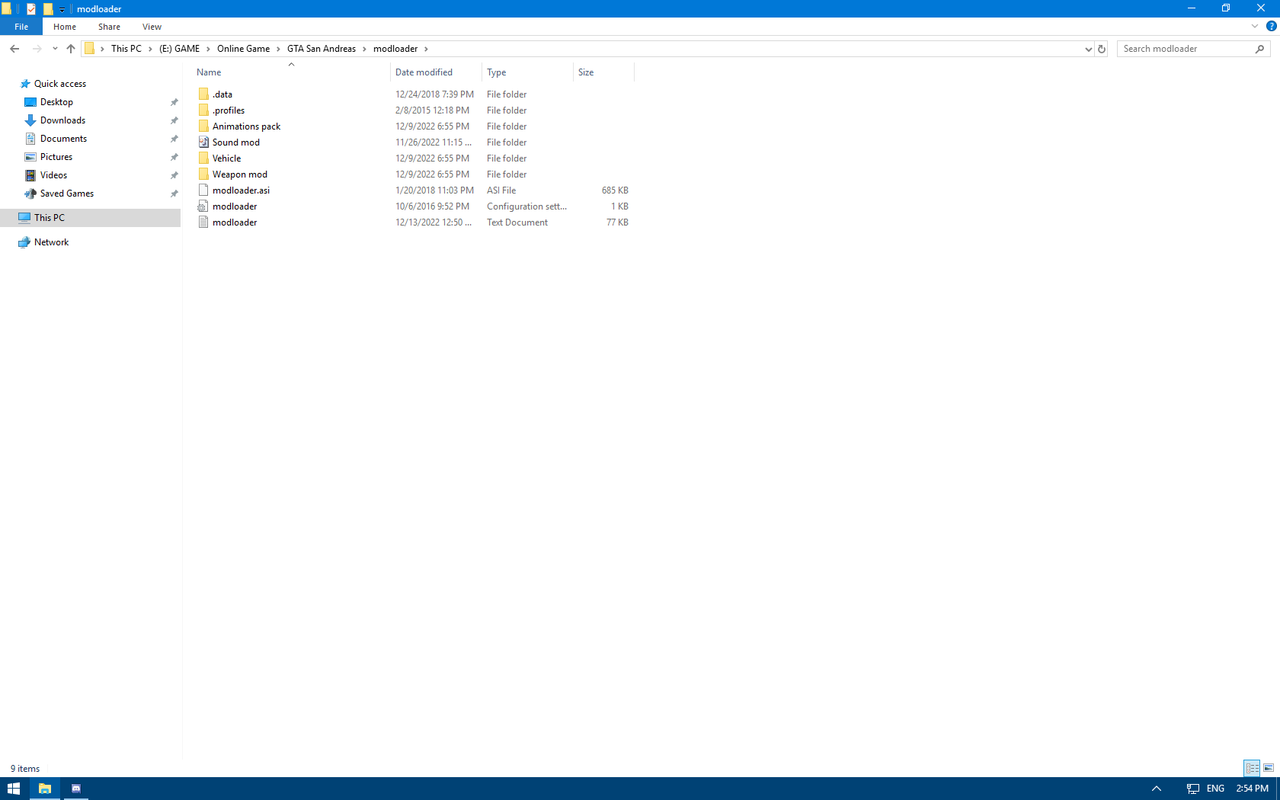Open Desktop in Quick access
Screen dimensions: 1280x800
point(56,102)
